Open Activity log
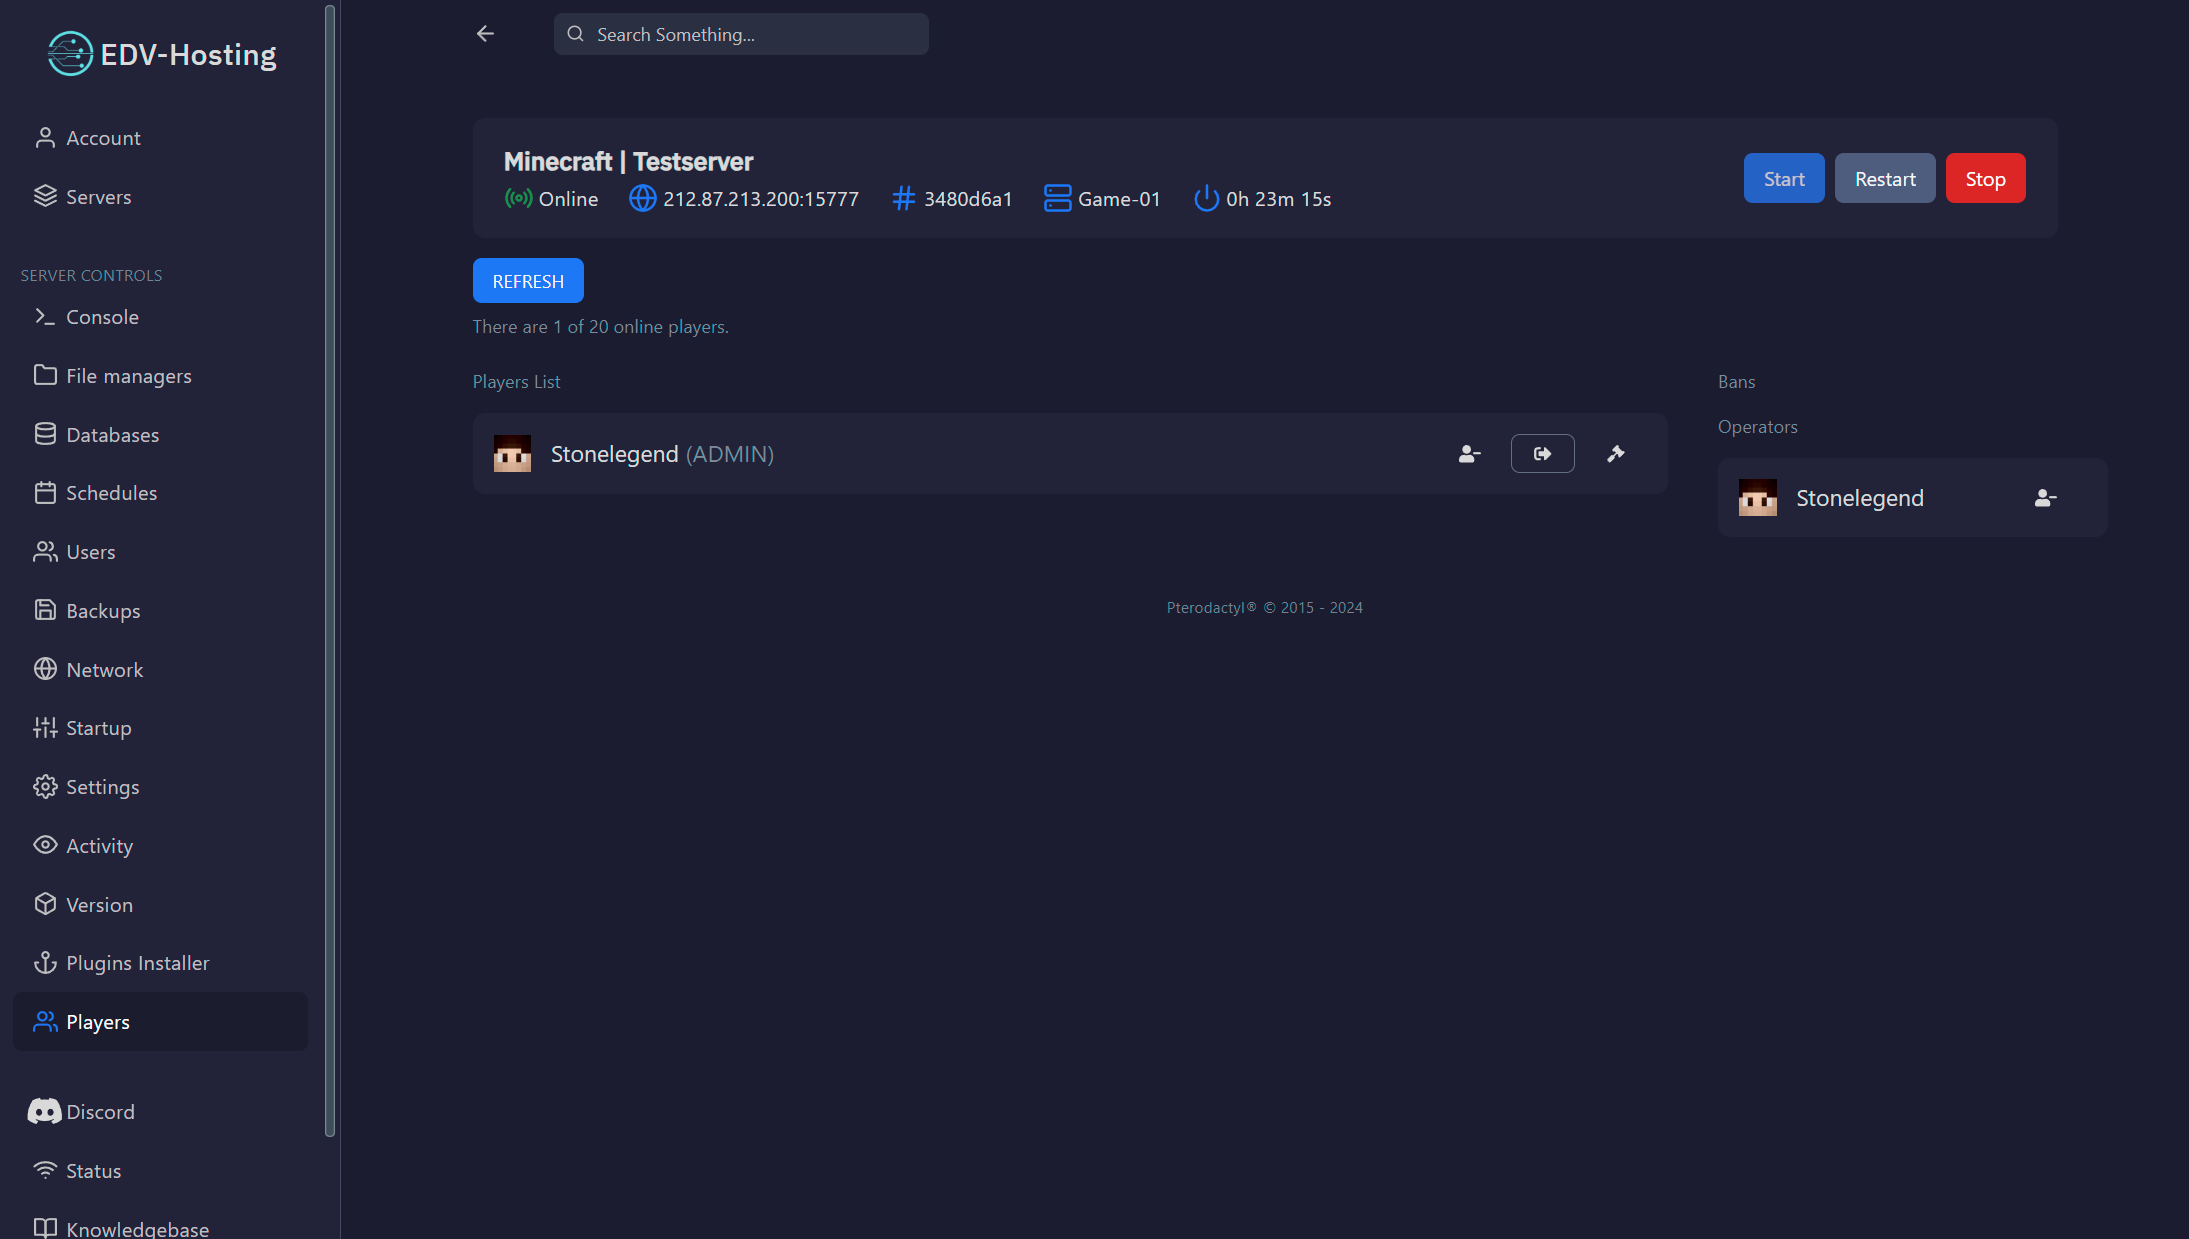Image resolution: width=2189 pixels, height=1239 pixels. (x=160, y=846)
